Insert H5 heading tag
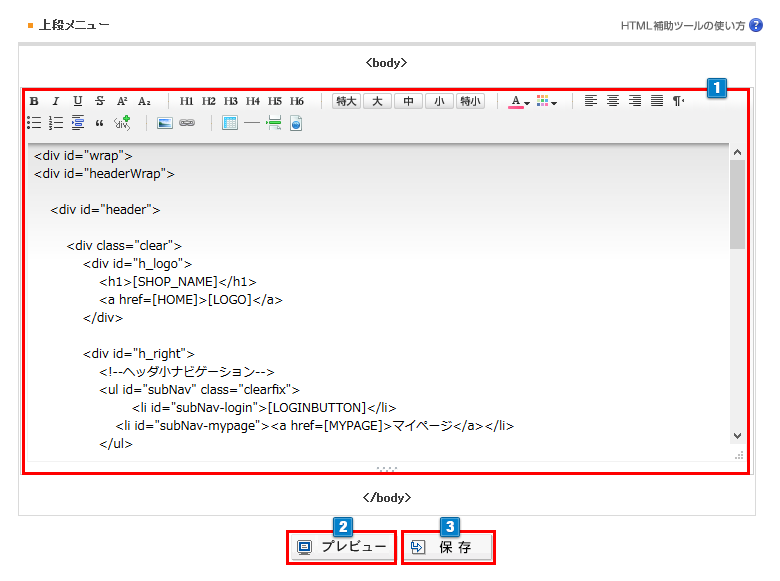Viewport: 780px width, 581px height. 275,101
